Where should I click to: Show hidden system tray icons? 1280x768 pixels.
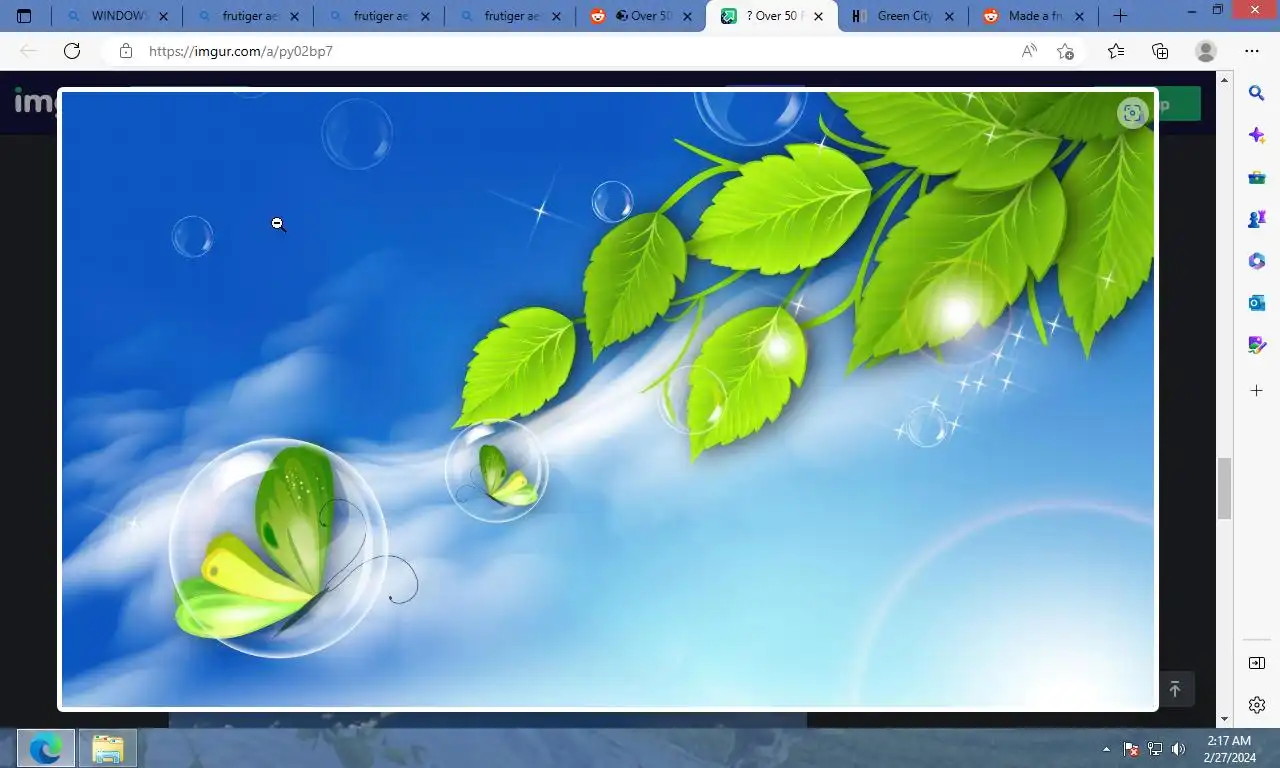tap(1106, 748)
